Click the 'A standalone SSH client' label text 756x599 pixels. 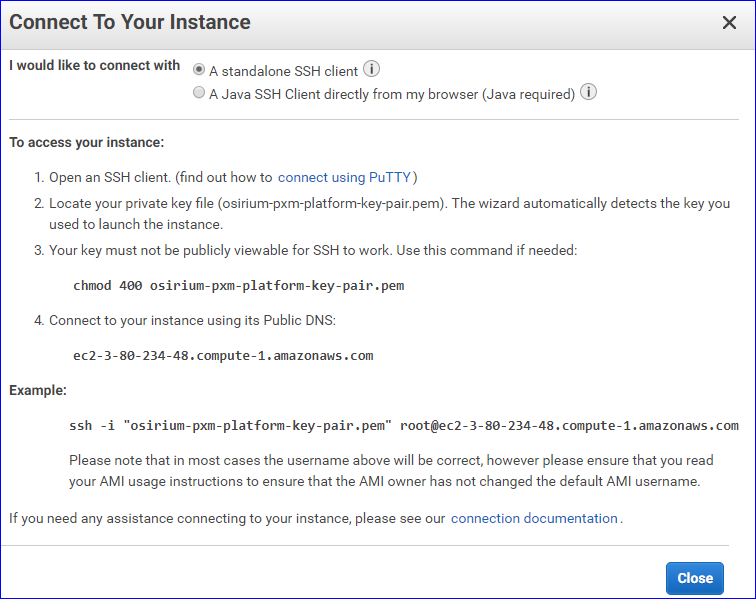coord(283,70)
